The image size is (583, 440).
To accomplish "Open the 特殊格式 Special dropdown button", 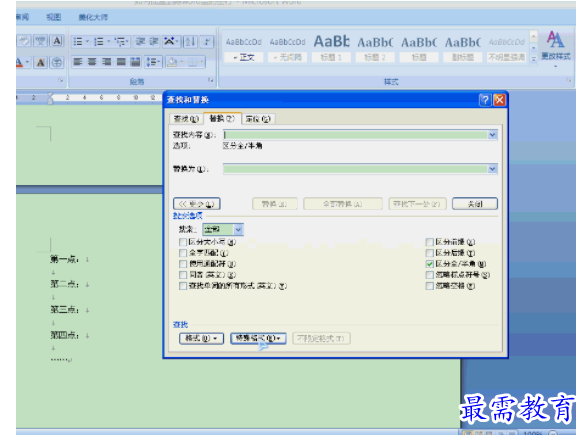I will (258, 338).
